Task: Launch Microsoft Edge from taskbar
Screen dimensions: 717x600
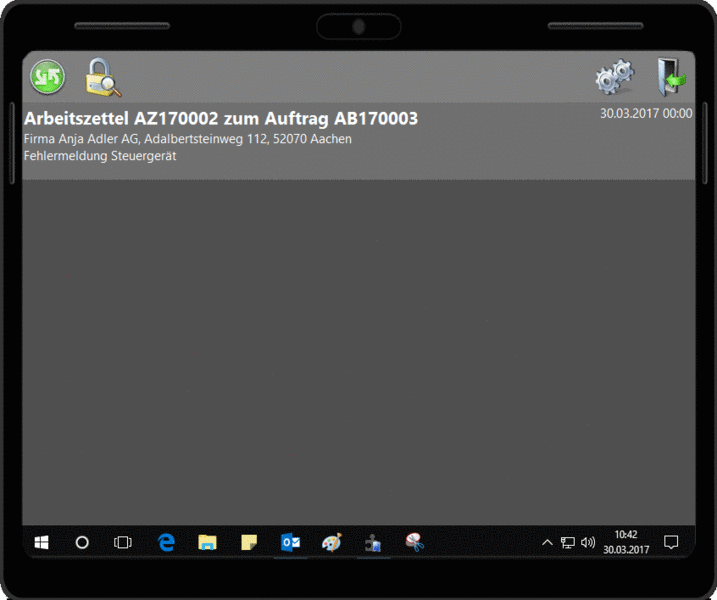Action: click(166, 542)
